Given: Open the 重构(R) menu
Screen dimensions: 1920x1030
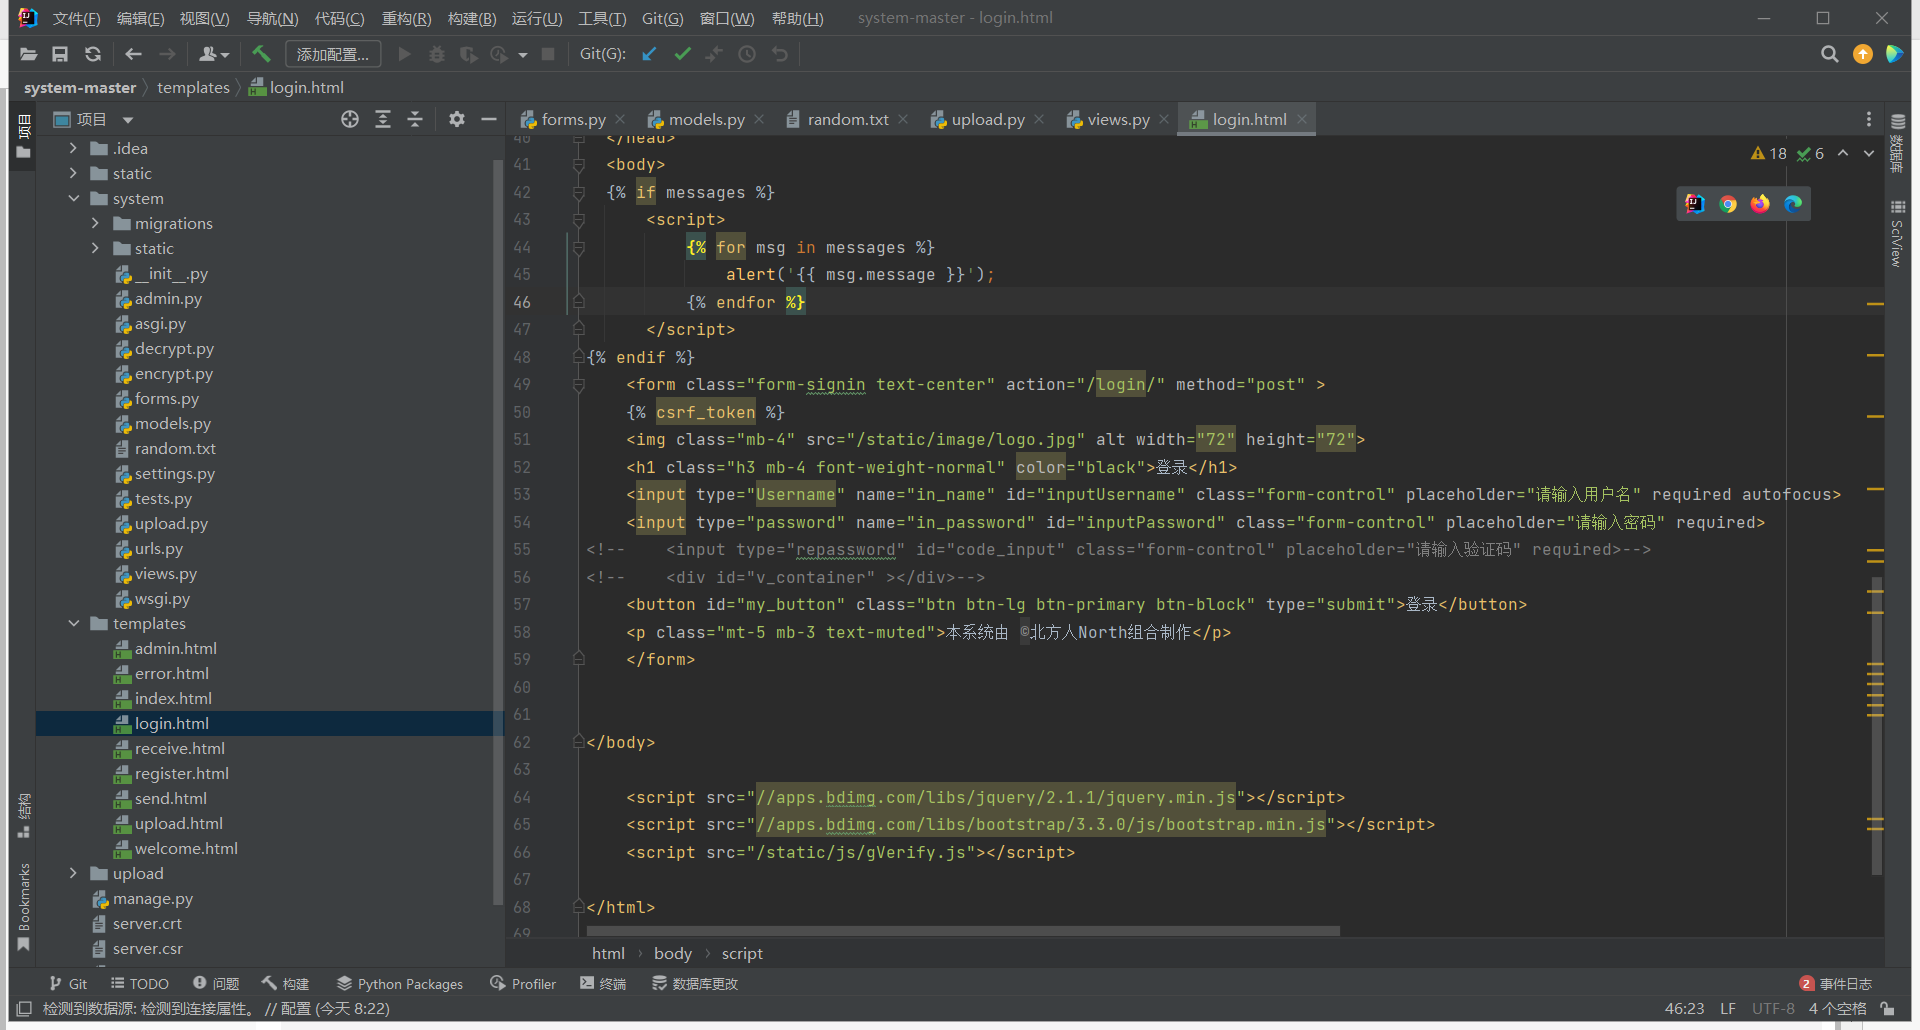Looking at the screenshot, I should [406, 18].
